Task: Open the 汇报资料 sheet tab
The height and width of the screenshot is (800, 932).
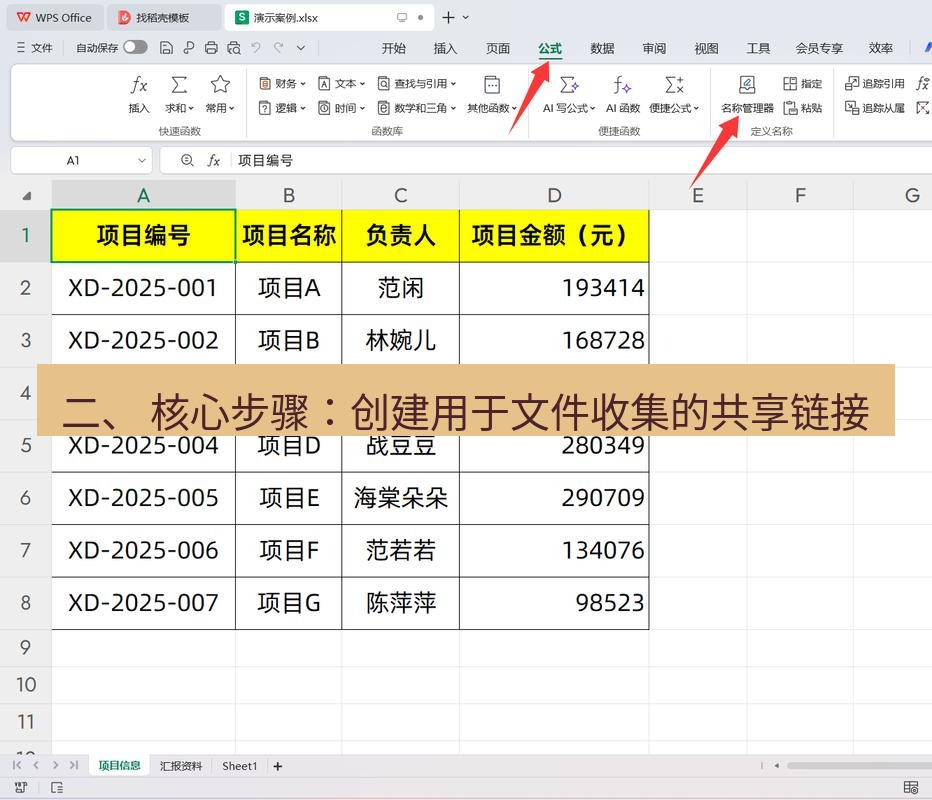Action: point(181,766)
